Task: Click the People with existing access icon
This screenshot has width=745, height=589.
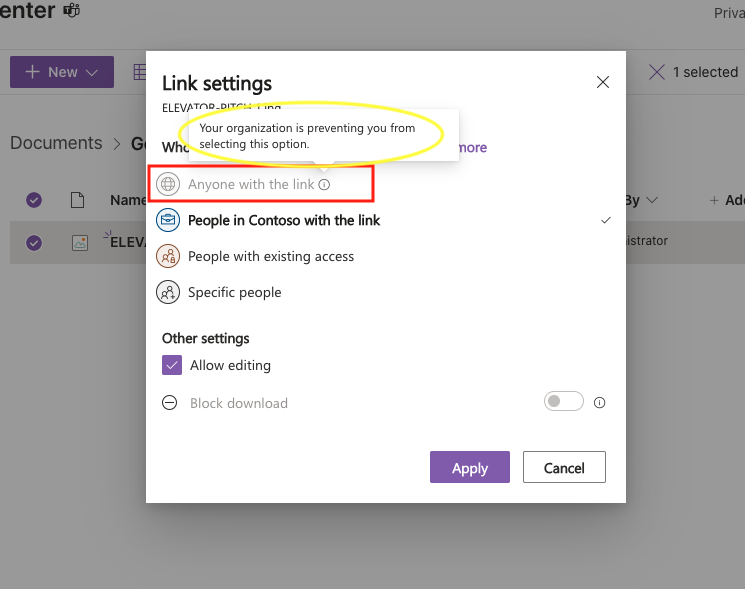Action: [x=168, y=256]
